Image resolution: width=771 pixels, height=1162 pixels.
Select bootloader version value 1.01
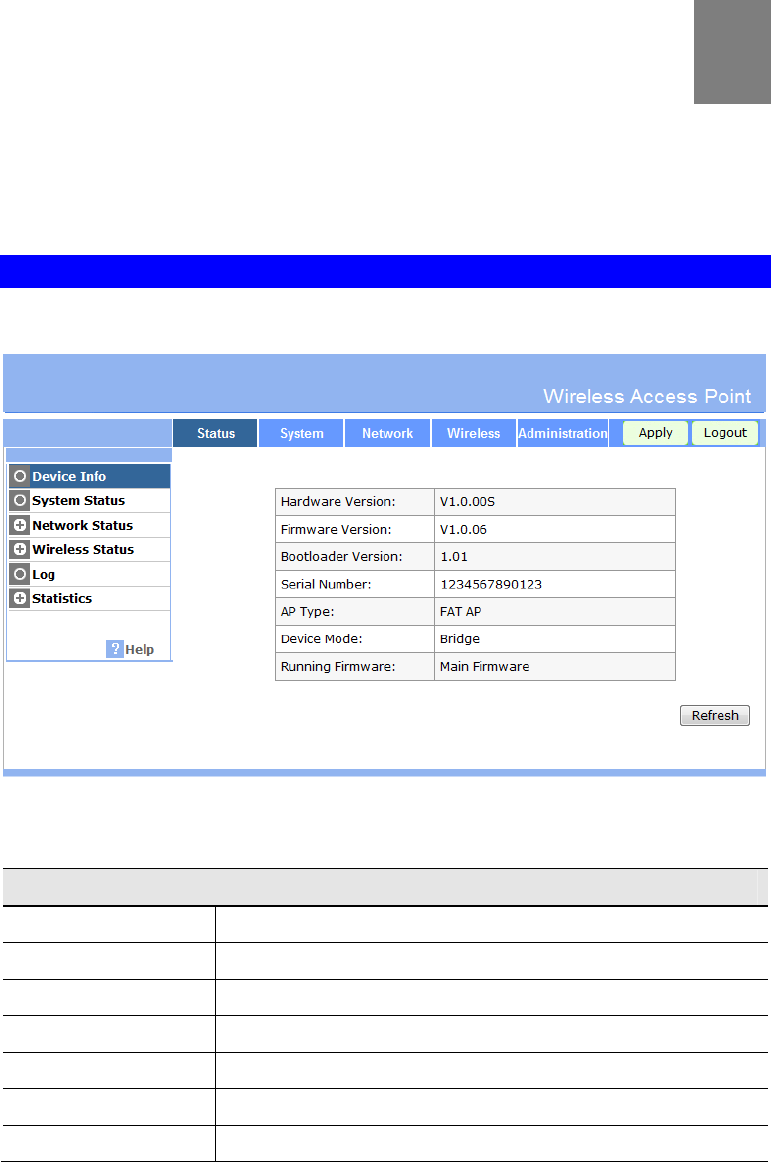(454, 557)
